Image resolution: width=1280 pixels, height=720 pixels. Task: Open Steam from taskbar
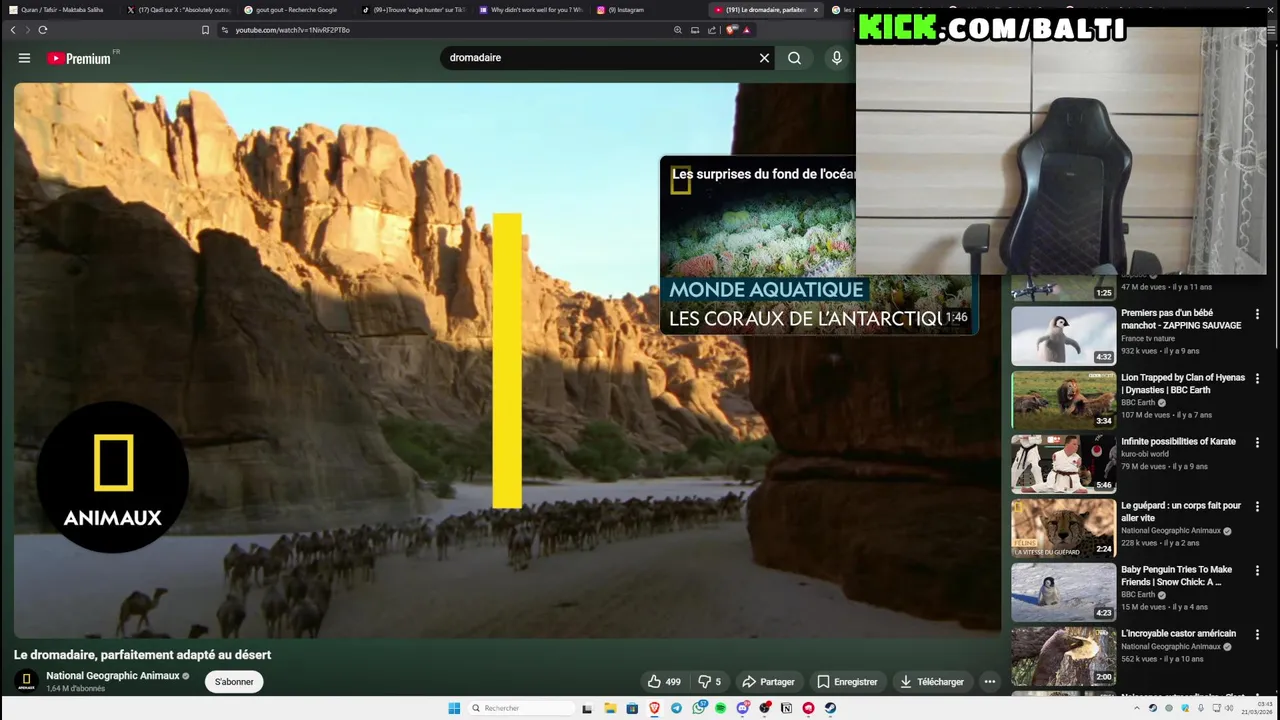point(830,708)
